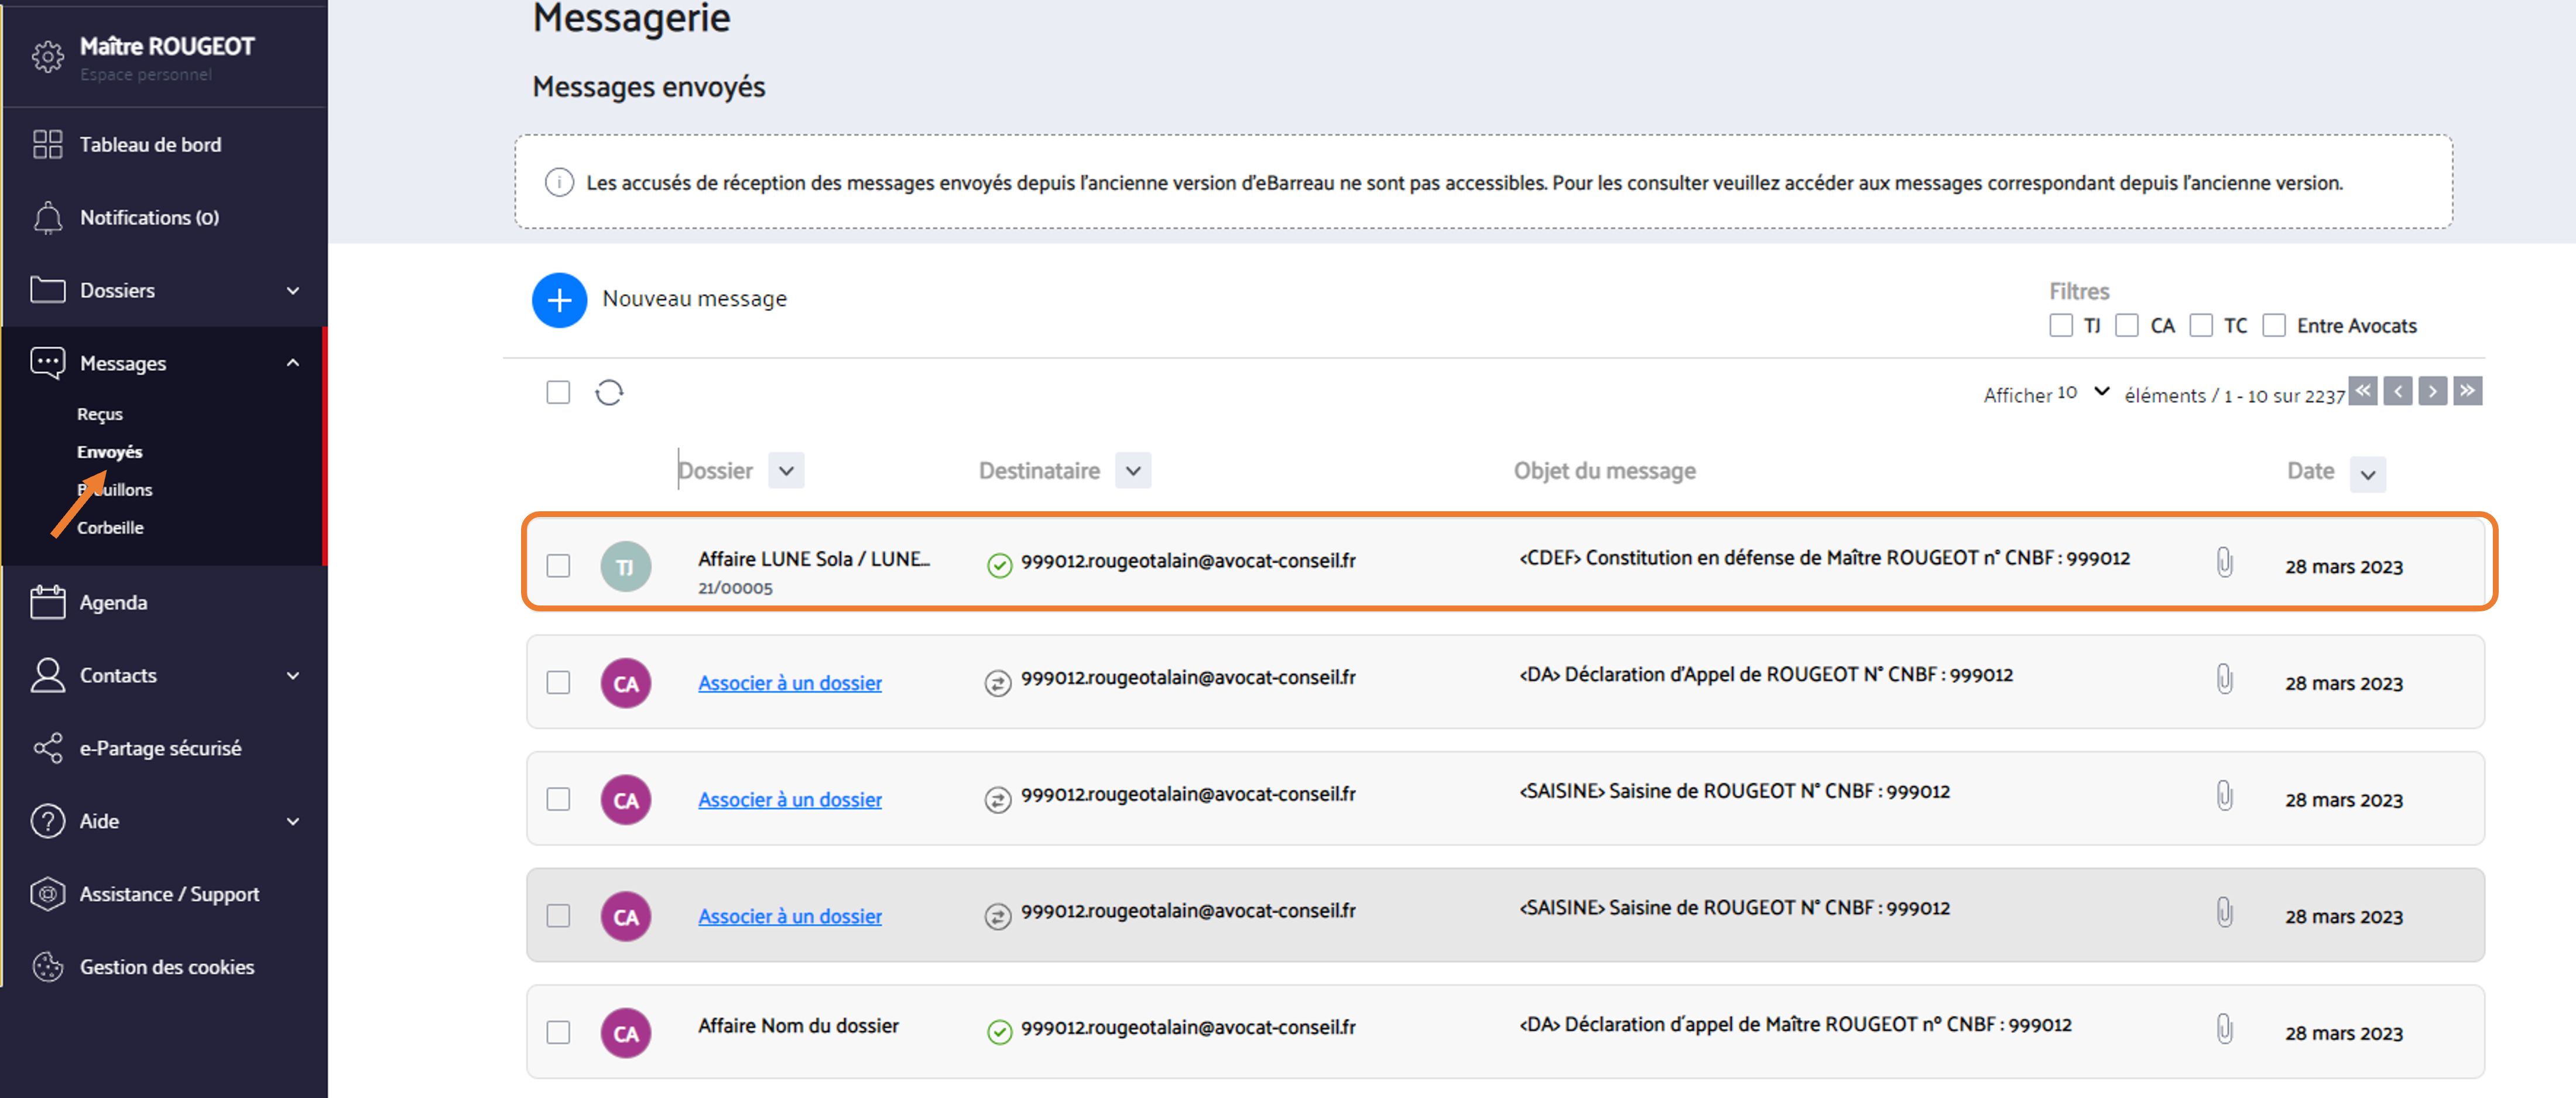
Task: Click the info icon in the notice banner
Action: tap(559, 183)
